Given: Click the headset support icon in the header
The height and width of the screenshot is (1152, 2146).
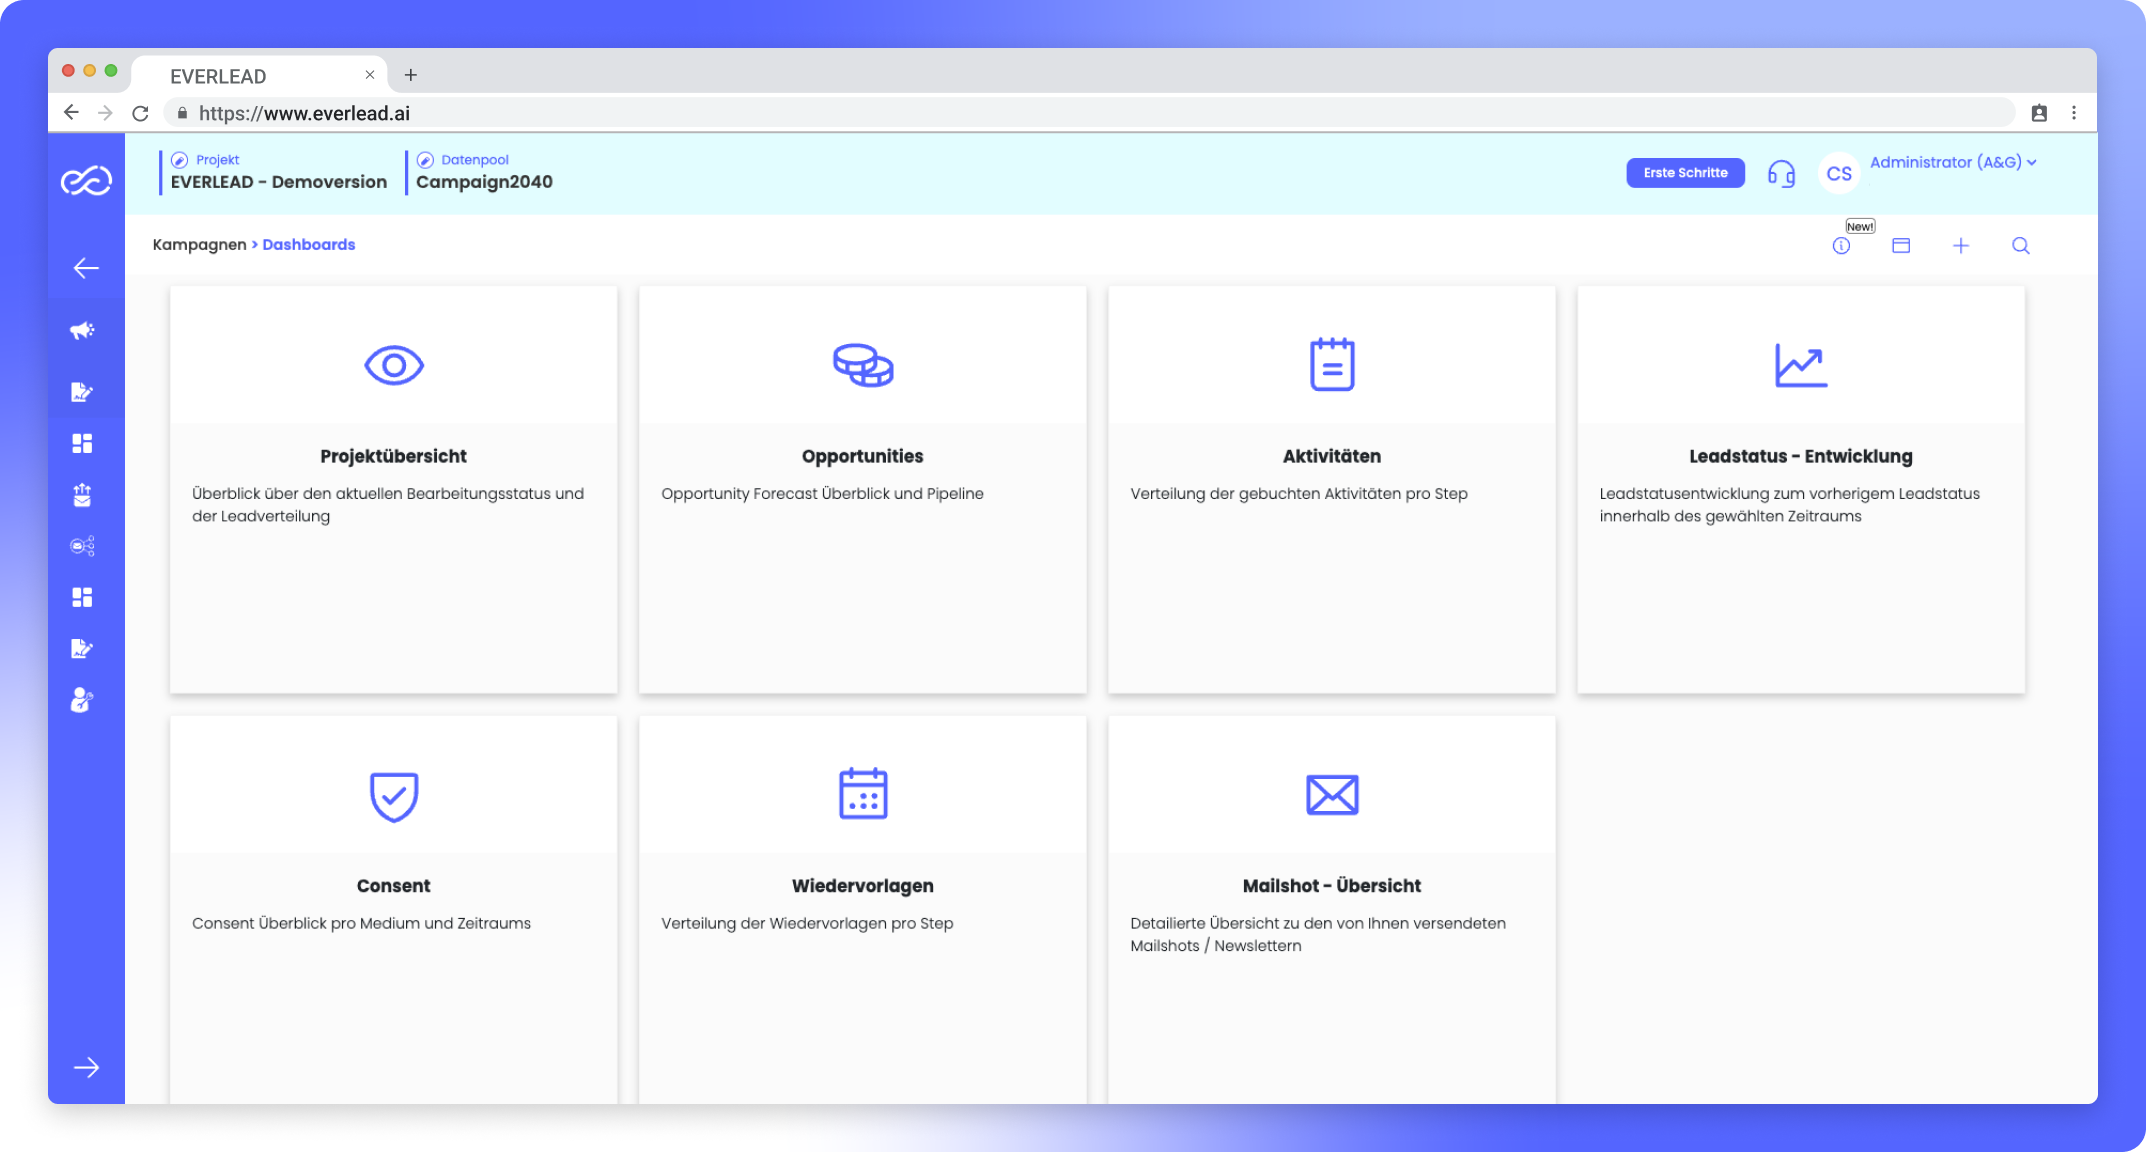Looking at the screenshot, I should click(x=1782, y=172).
